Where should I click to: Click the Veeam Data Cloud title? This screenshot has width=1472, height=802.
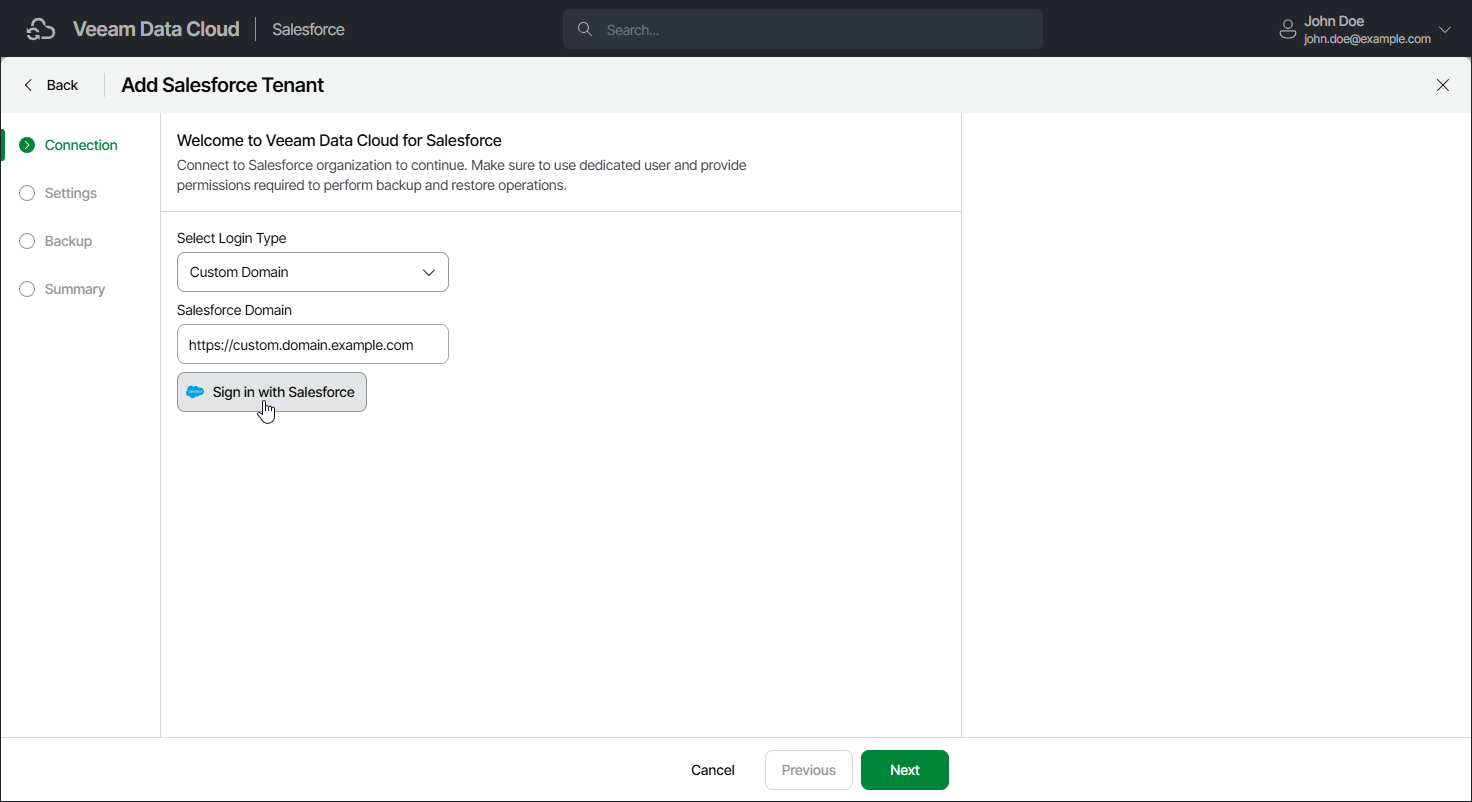click(x=156, y=29)
